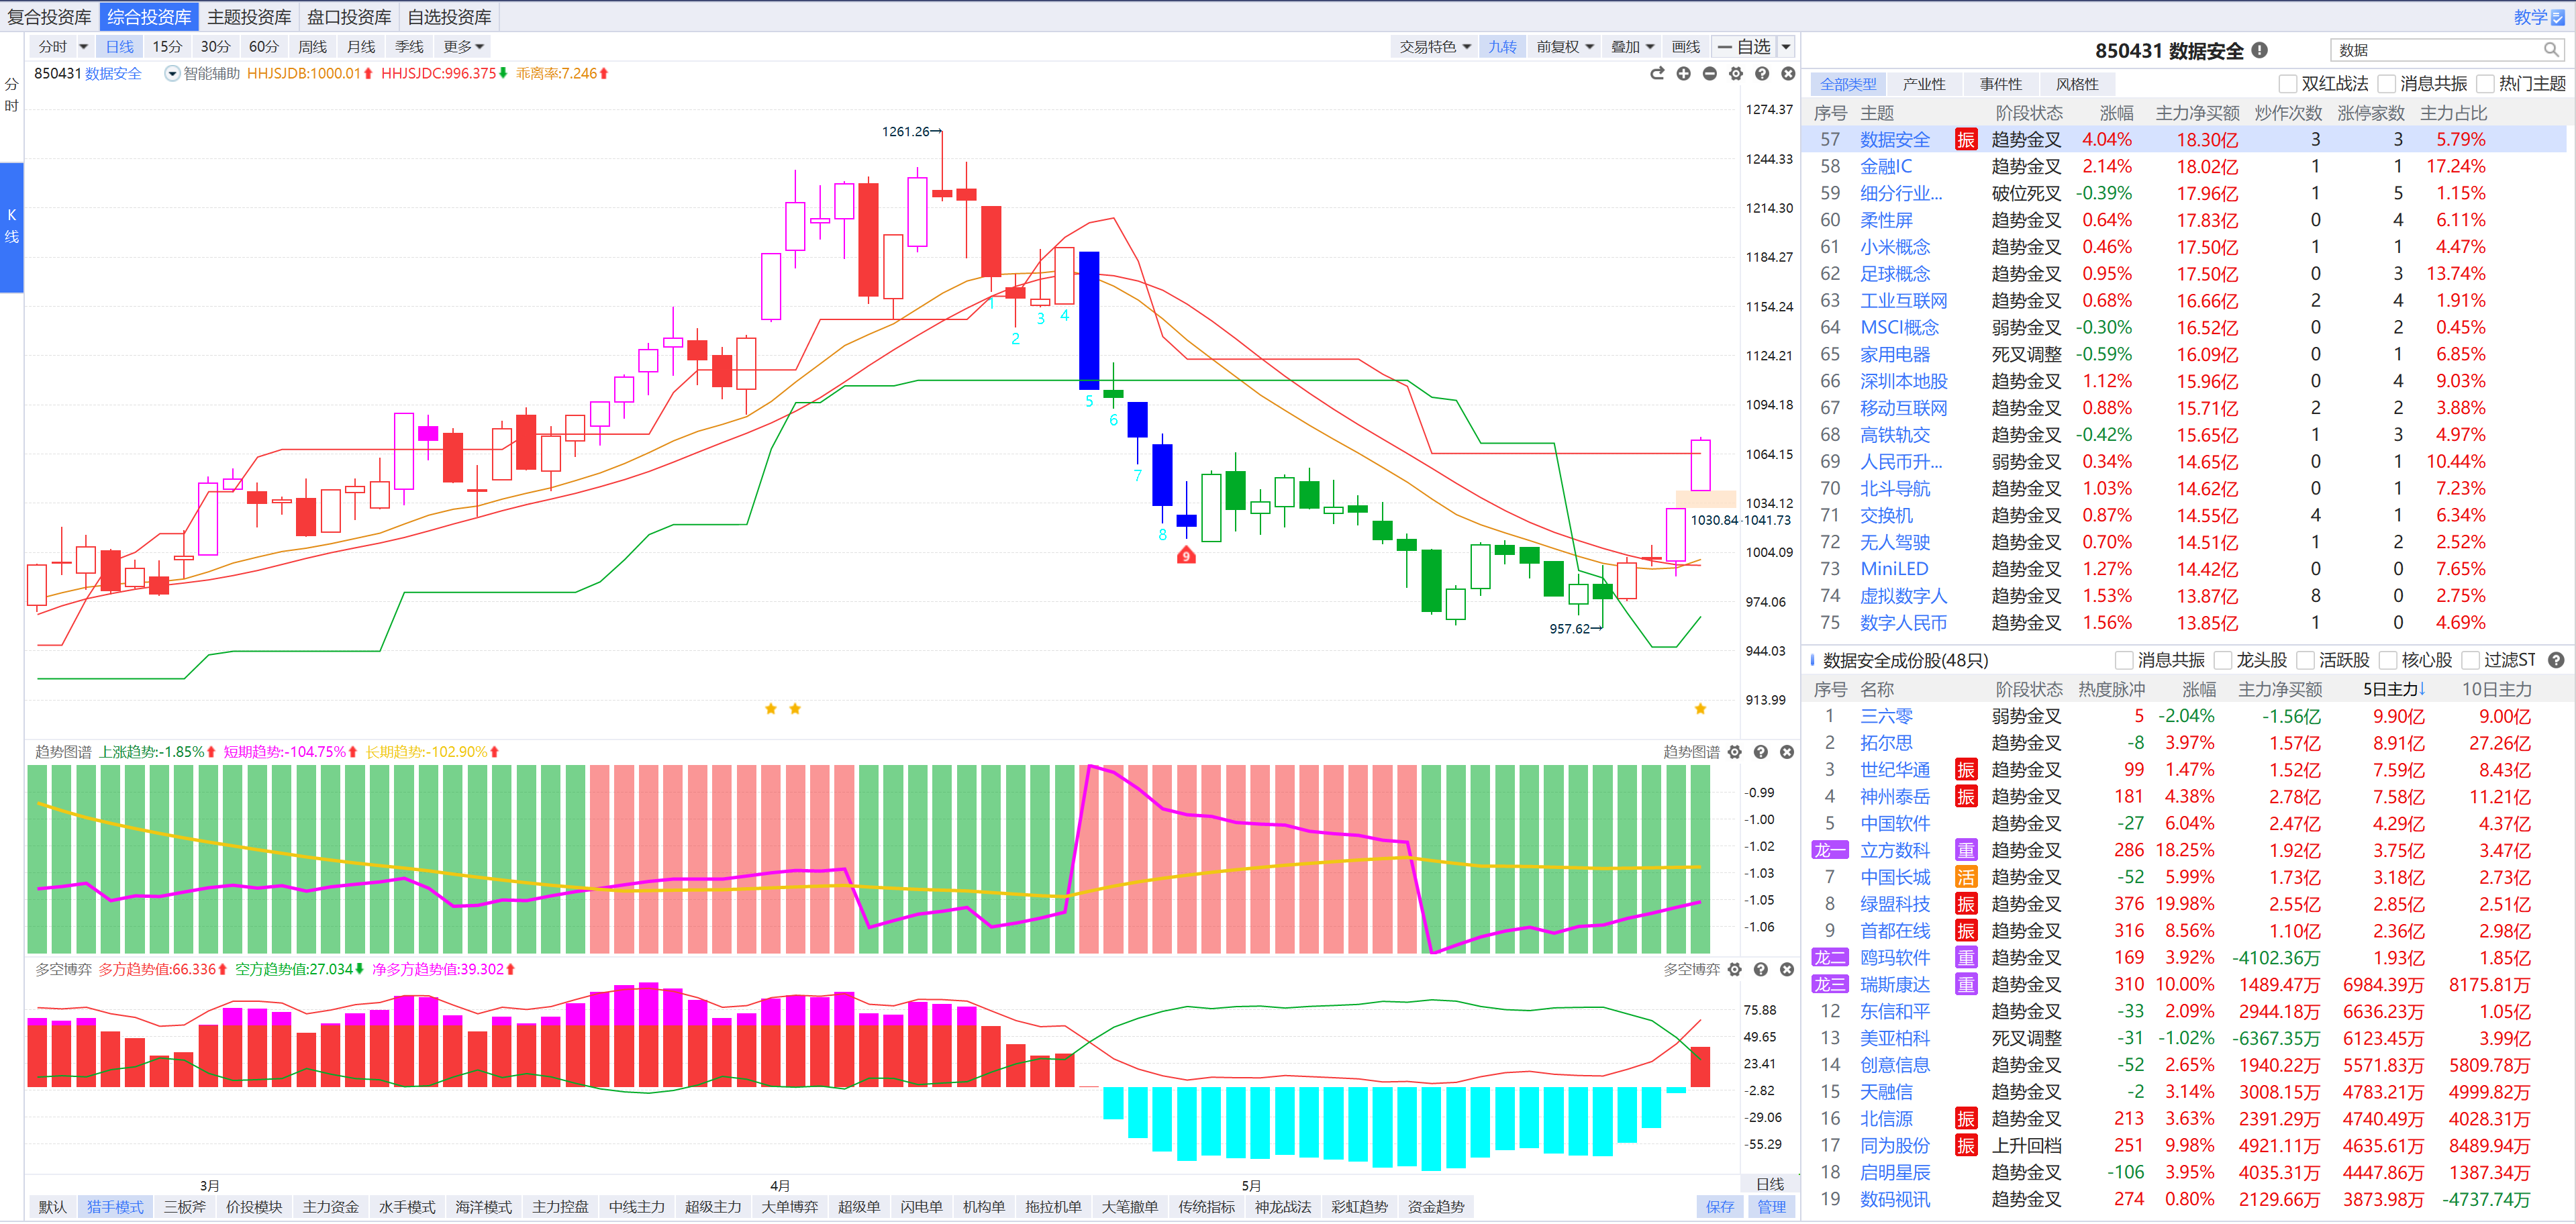Open the 叠加 overlay dropdown
Image resolution: width=2576 pixels, height=1224 pixels.
click(x=1632, y=47)
